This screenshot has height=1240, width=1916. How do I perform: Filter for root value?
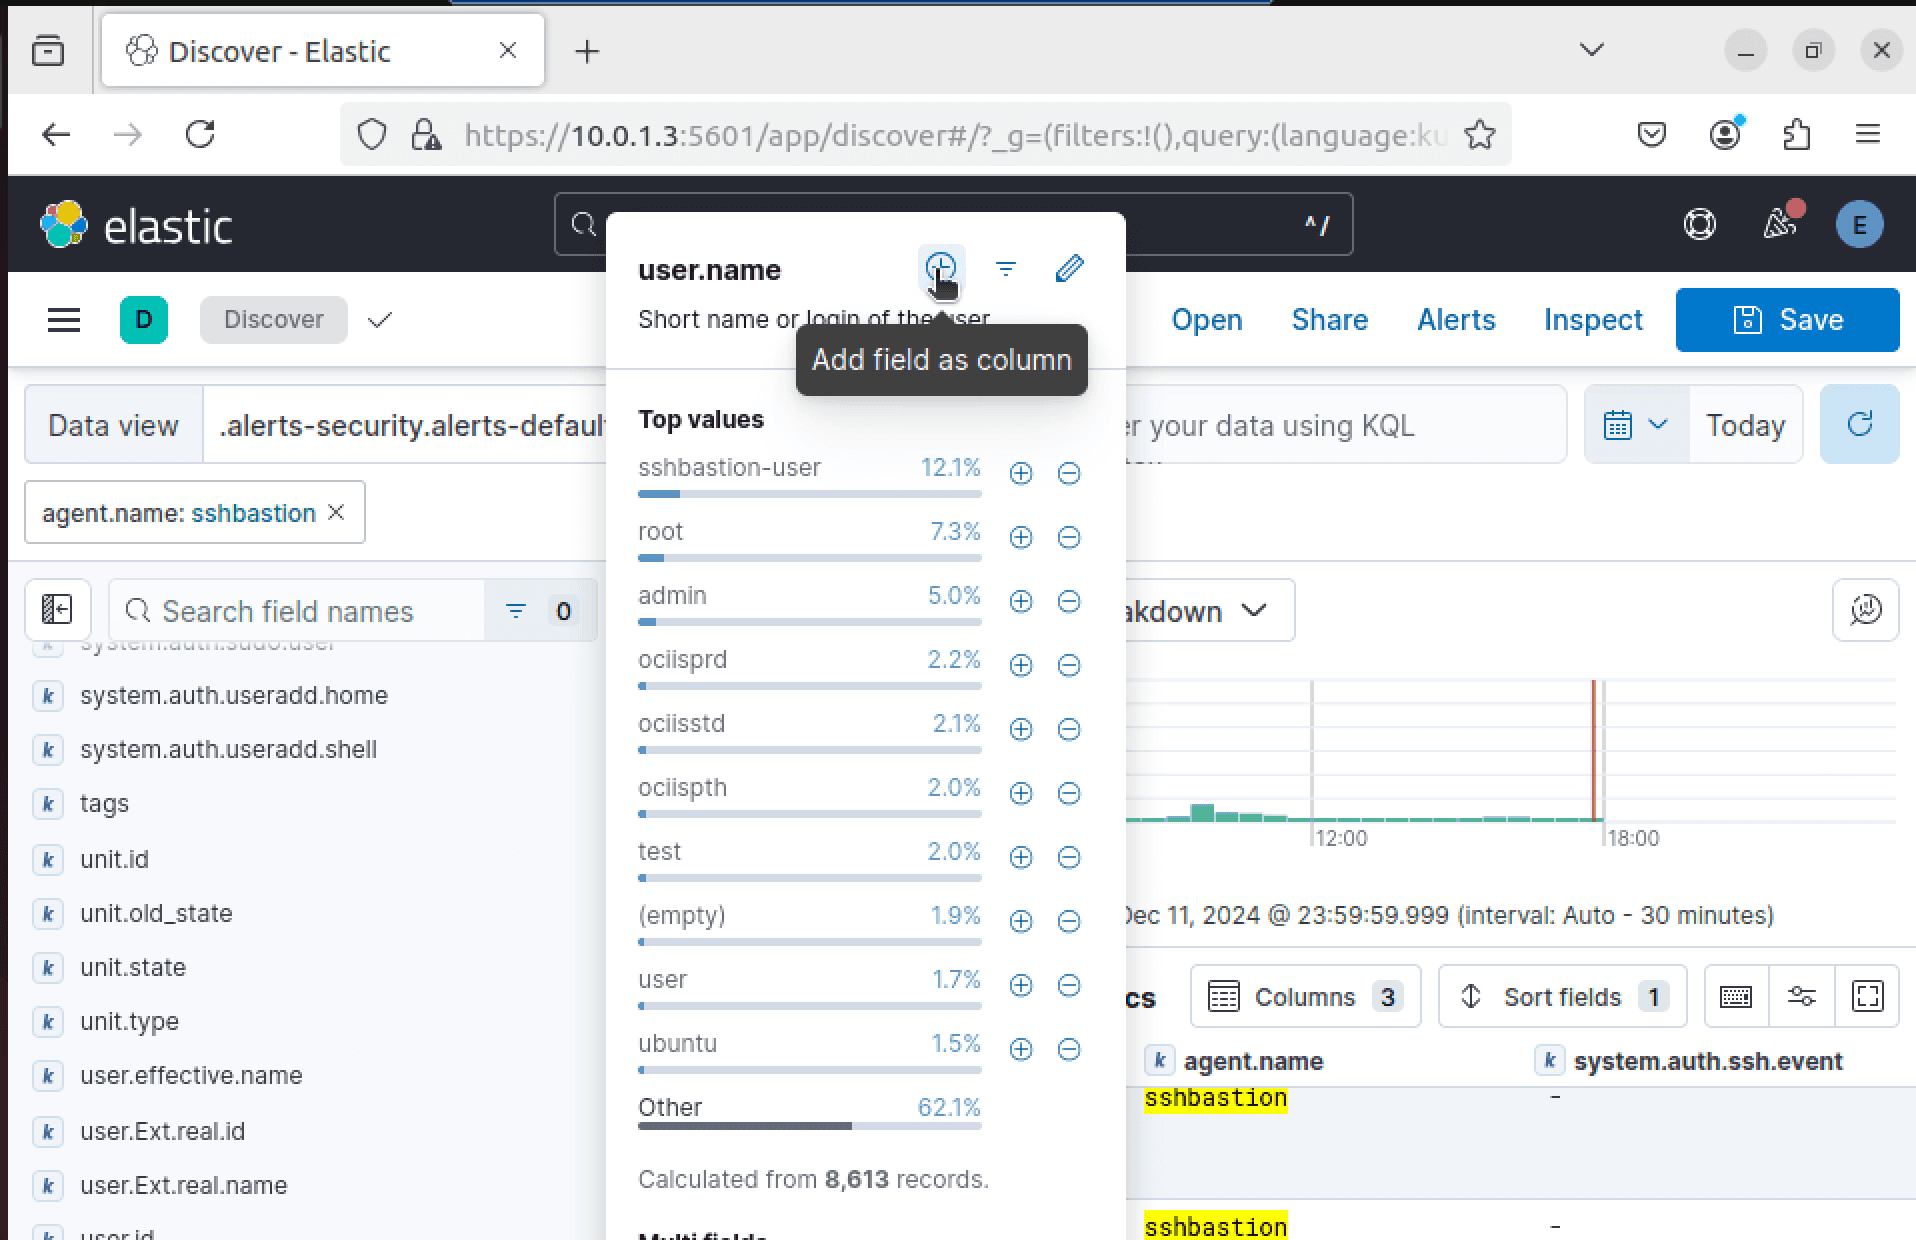1021,537
